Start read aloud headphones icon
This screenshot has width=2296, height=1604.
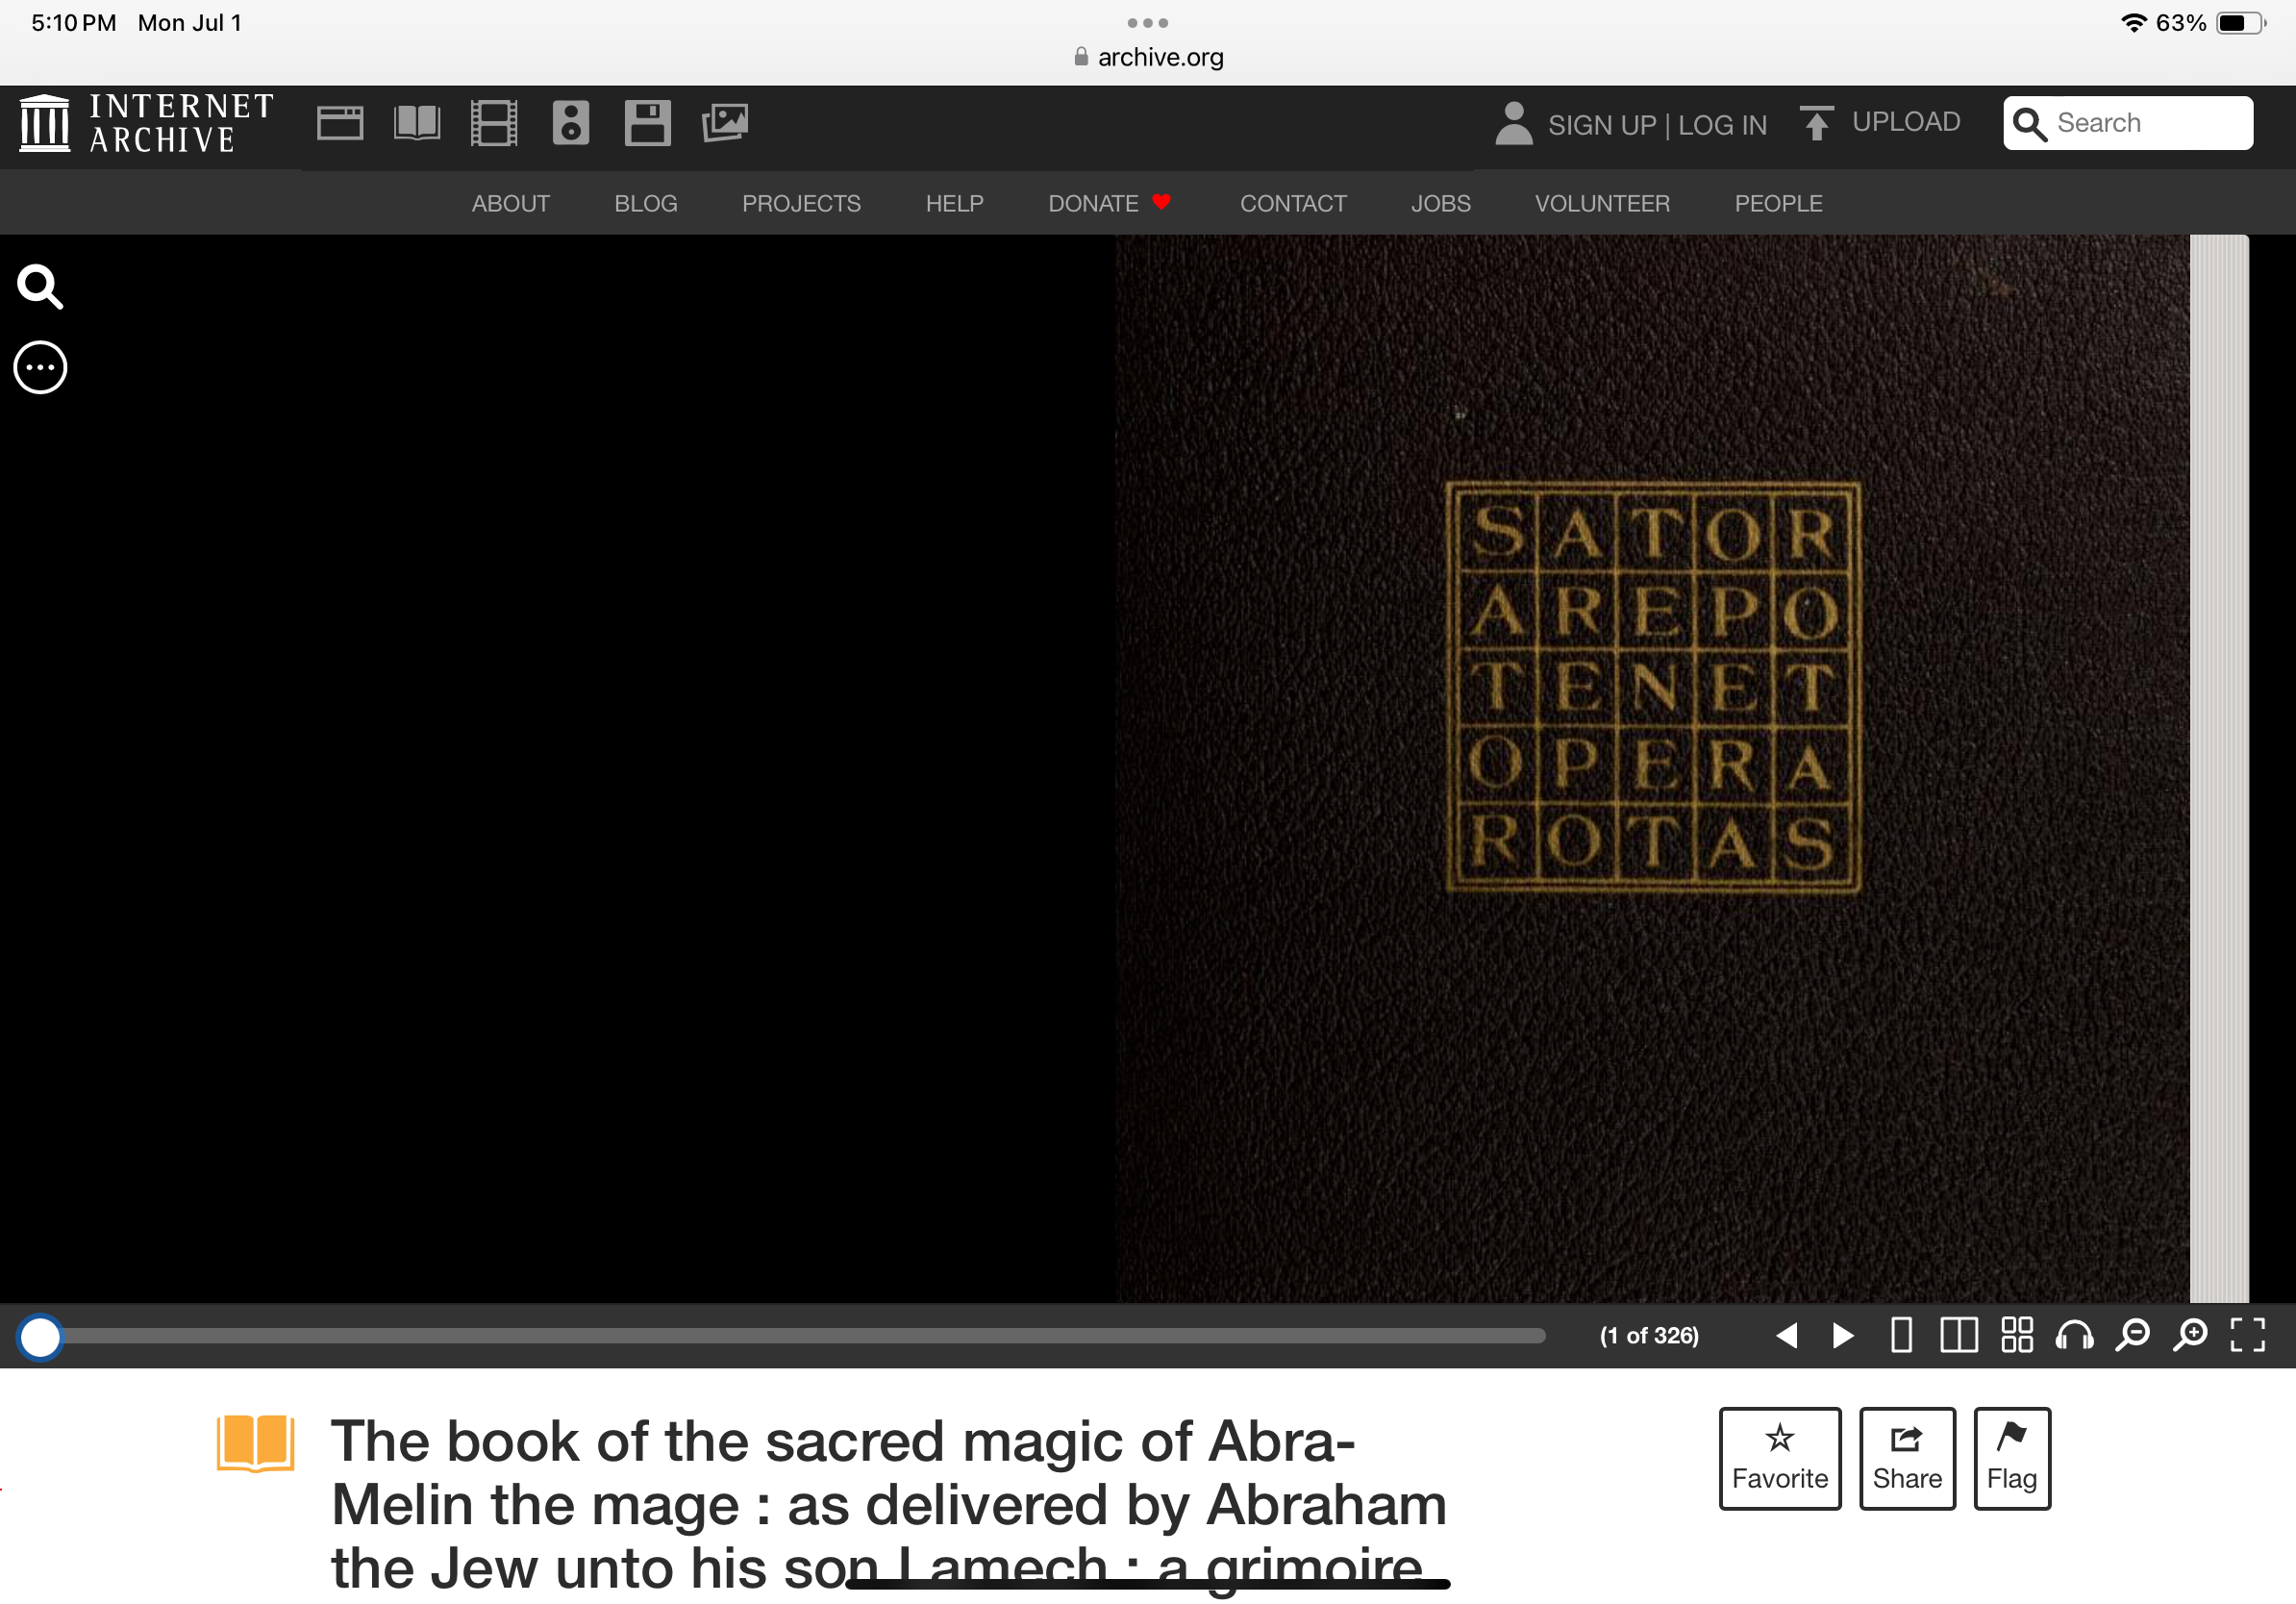point(2075,1335)
